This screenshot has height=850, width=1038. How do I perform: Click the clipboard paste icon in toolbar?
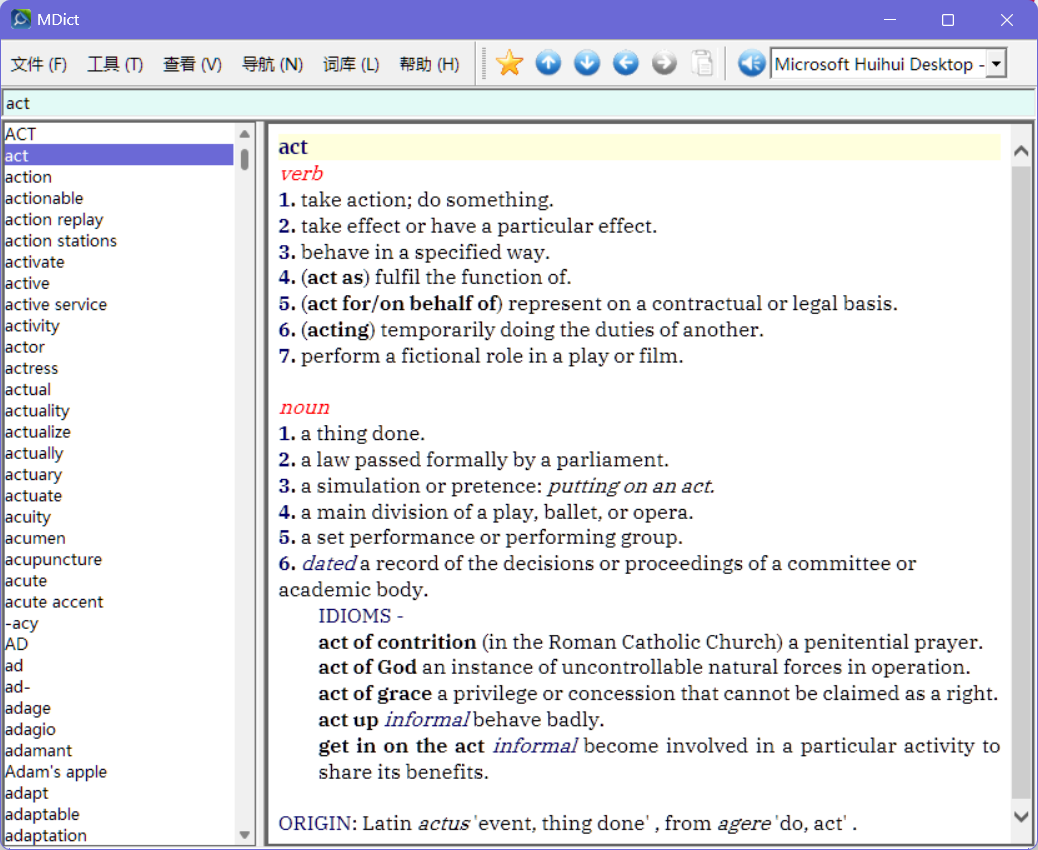[x=702, y=64]
